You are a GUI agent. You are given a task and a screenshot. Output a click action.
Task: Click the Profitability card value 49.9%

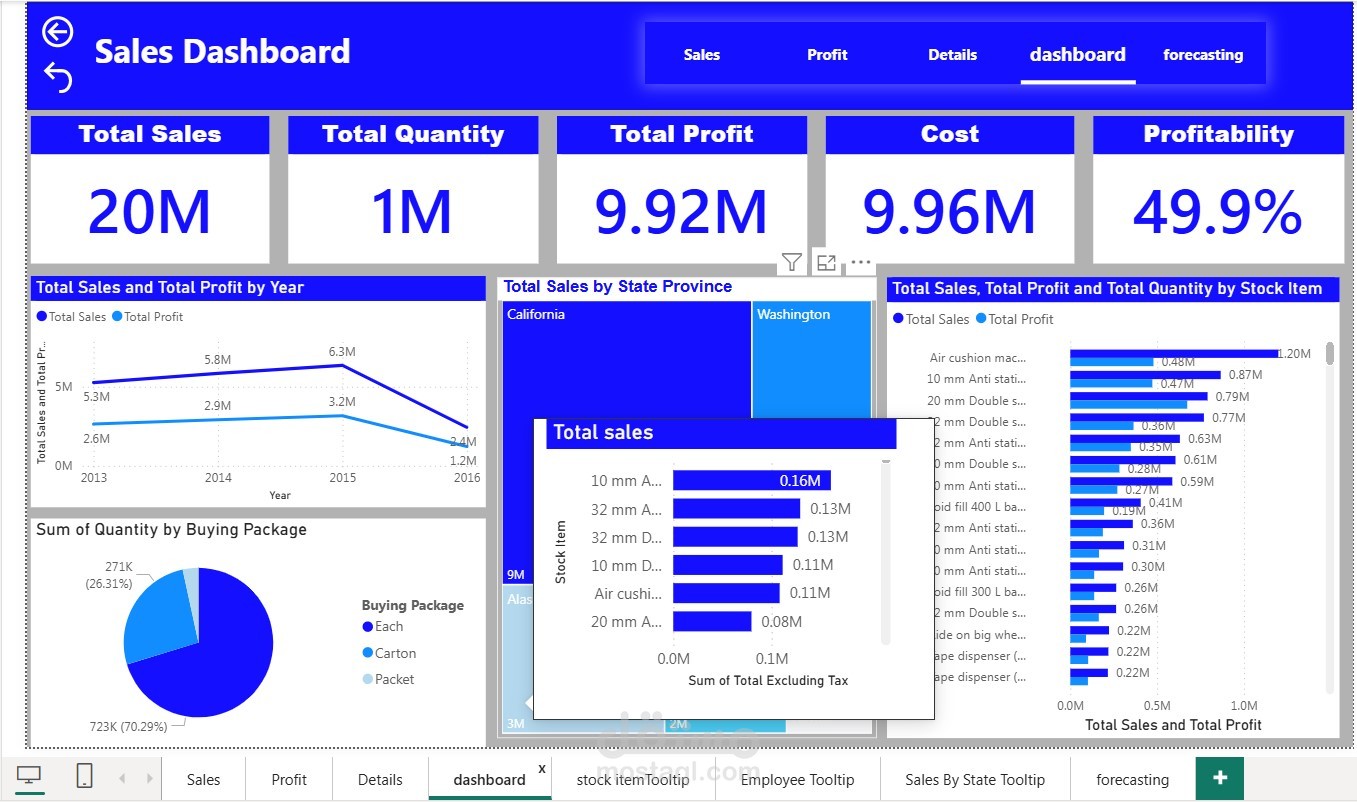pyautogui.click(x=1217, y=211)
